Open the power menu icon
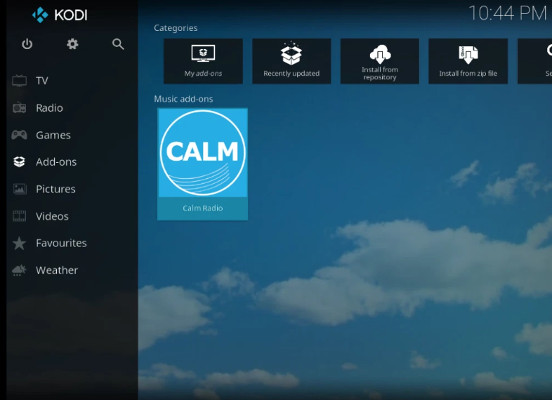 click(x=27, y=44)
